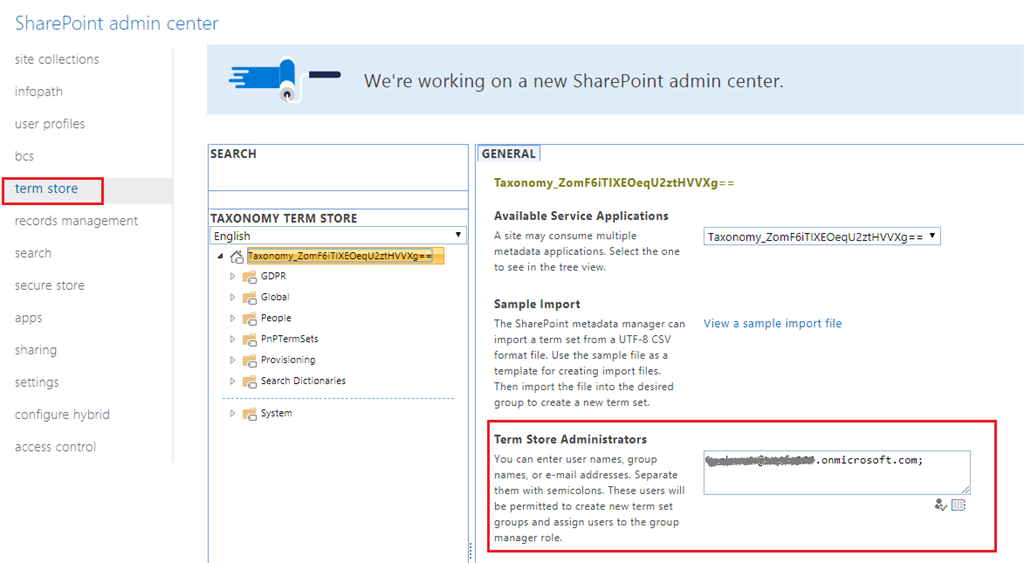Expand the Provisioning group node

point(233,360)
